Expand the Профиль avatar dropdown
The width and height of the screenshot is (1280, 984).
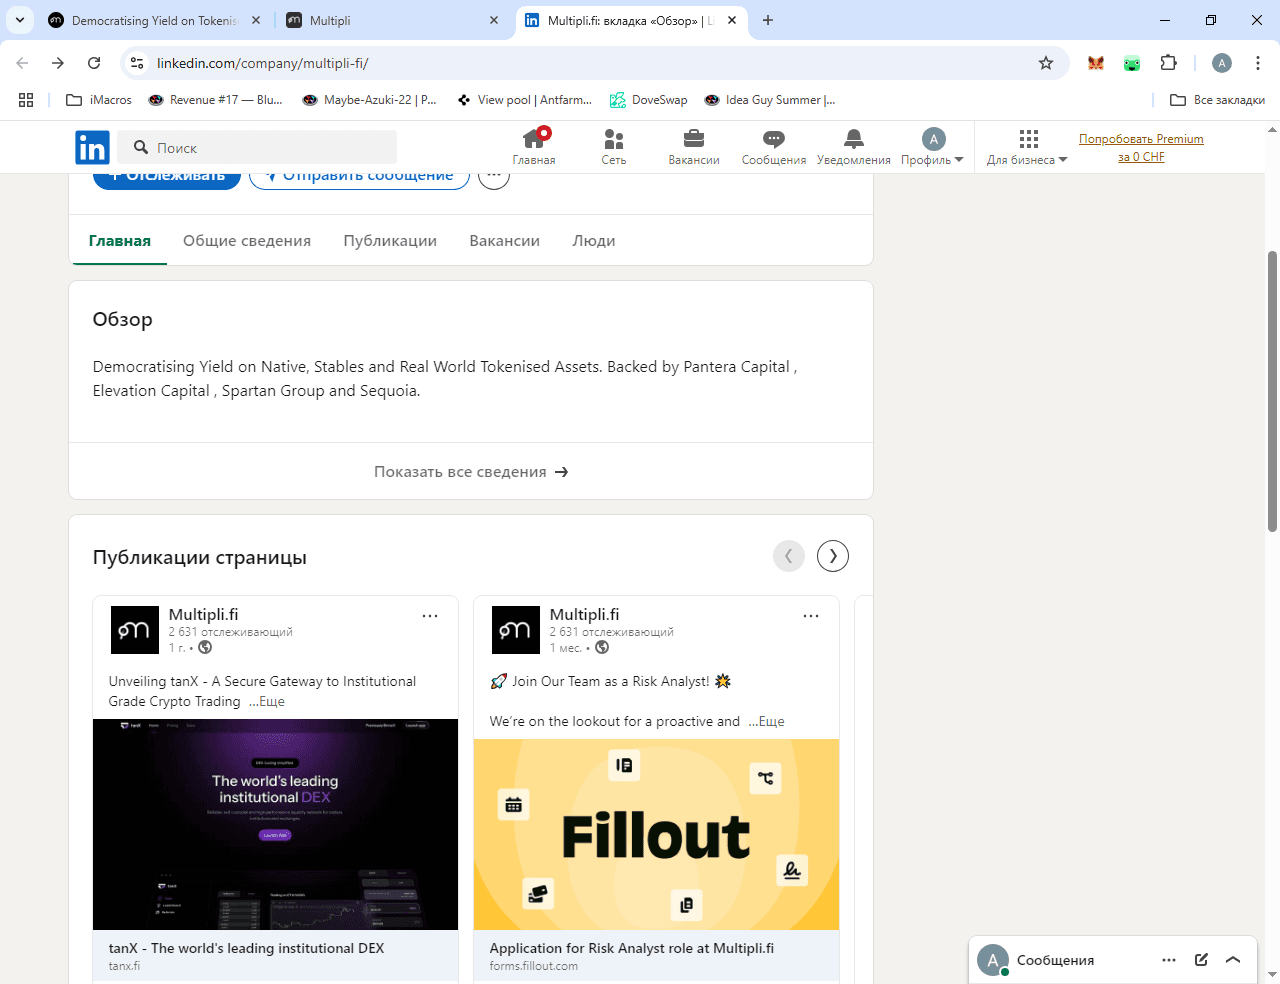[x=932, y=147]
